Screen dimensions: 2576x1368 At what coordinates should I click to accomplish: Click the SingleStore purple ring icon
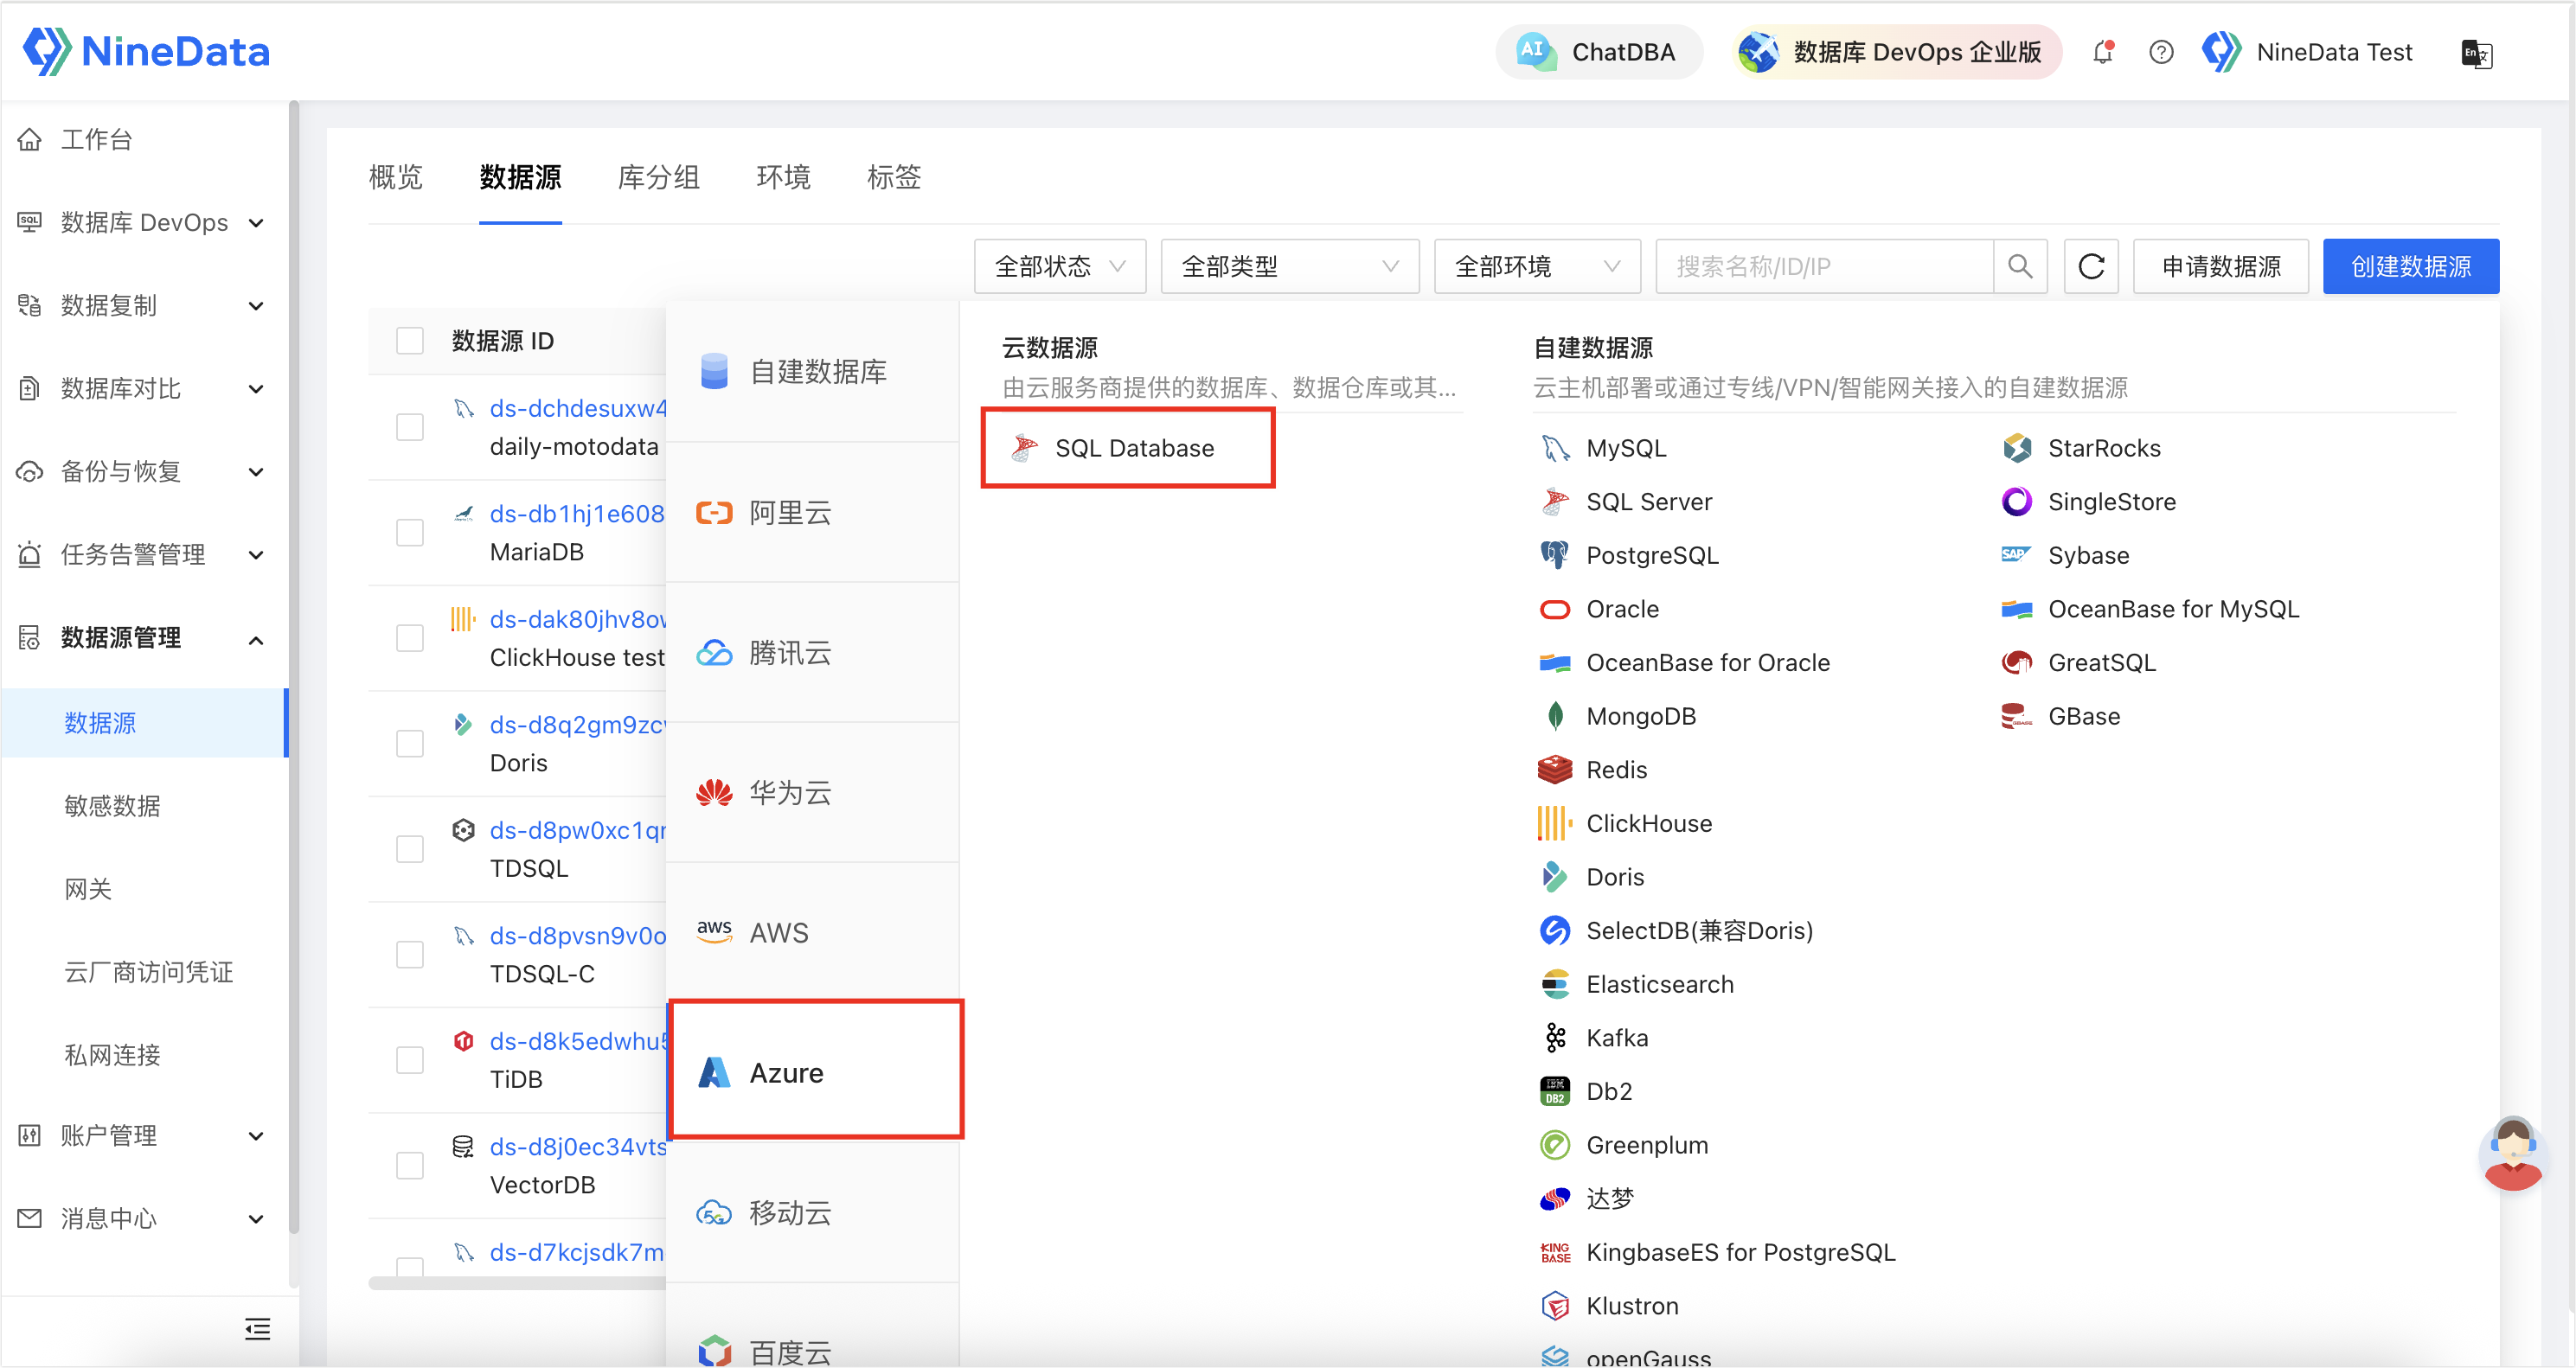click(2016, 502)
